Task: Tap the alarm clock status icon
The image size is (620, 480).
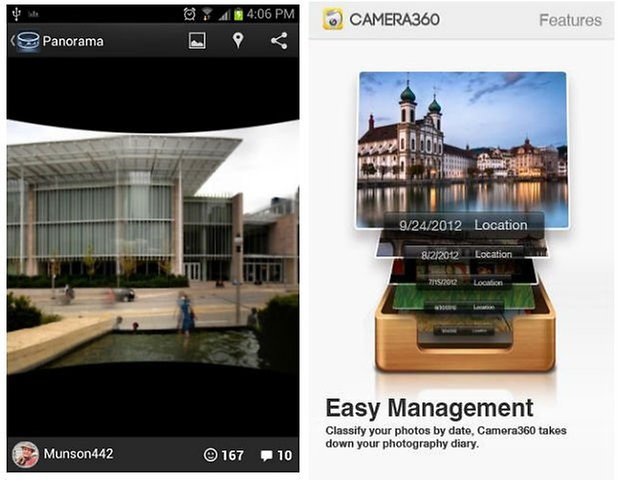Action: tap(189, 14)
